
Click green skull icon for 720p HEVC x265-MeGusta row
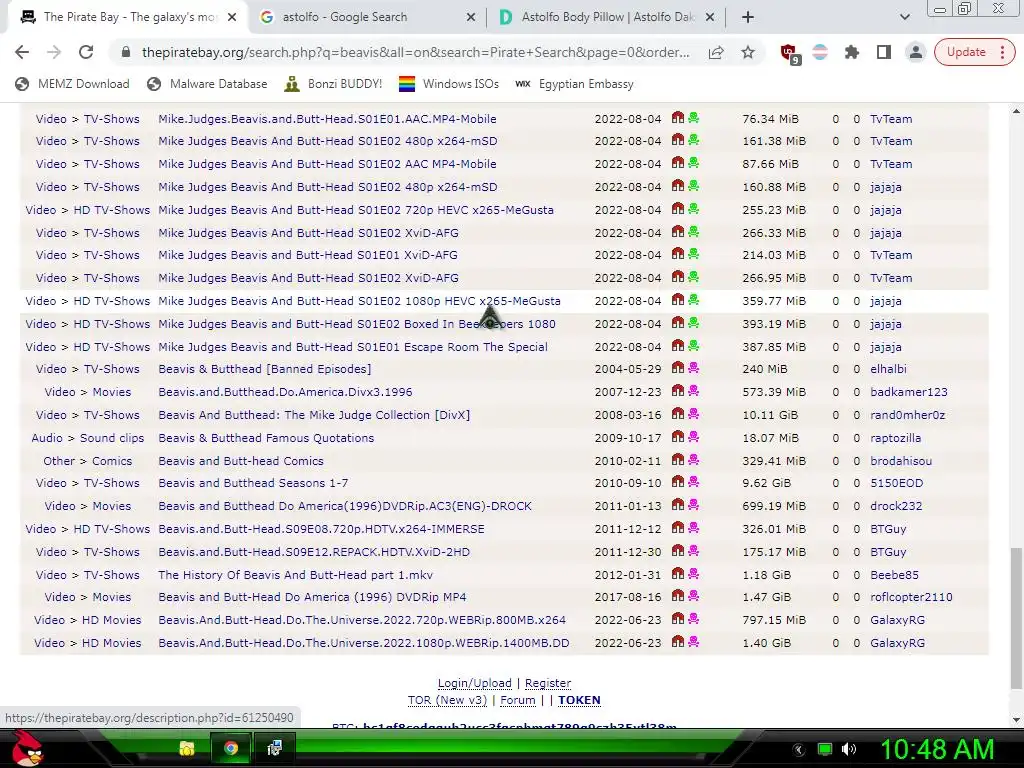point(694,209)
